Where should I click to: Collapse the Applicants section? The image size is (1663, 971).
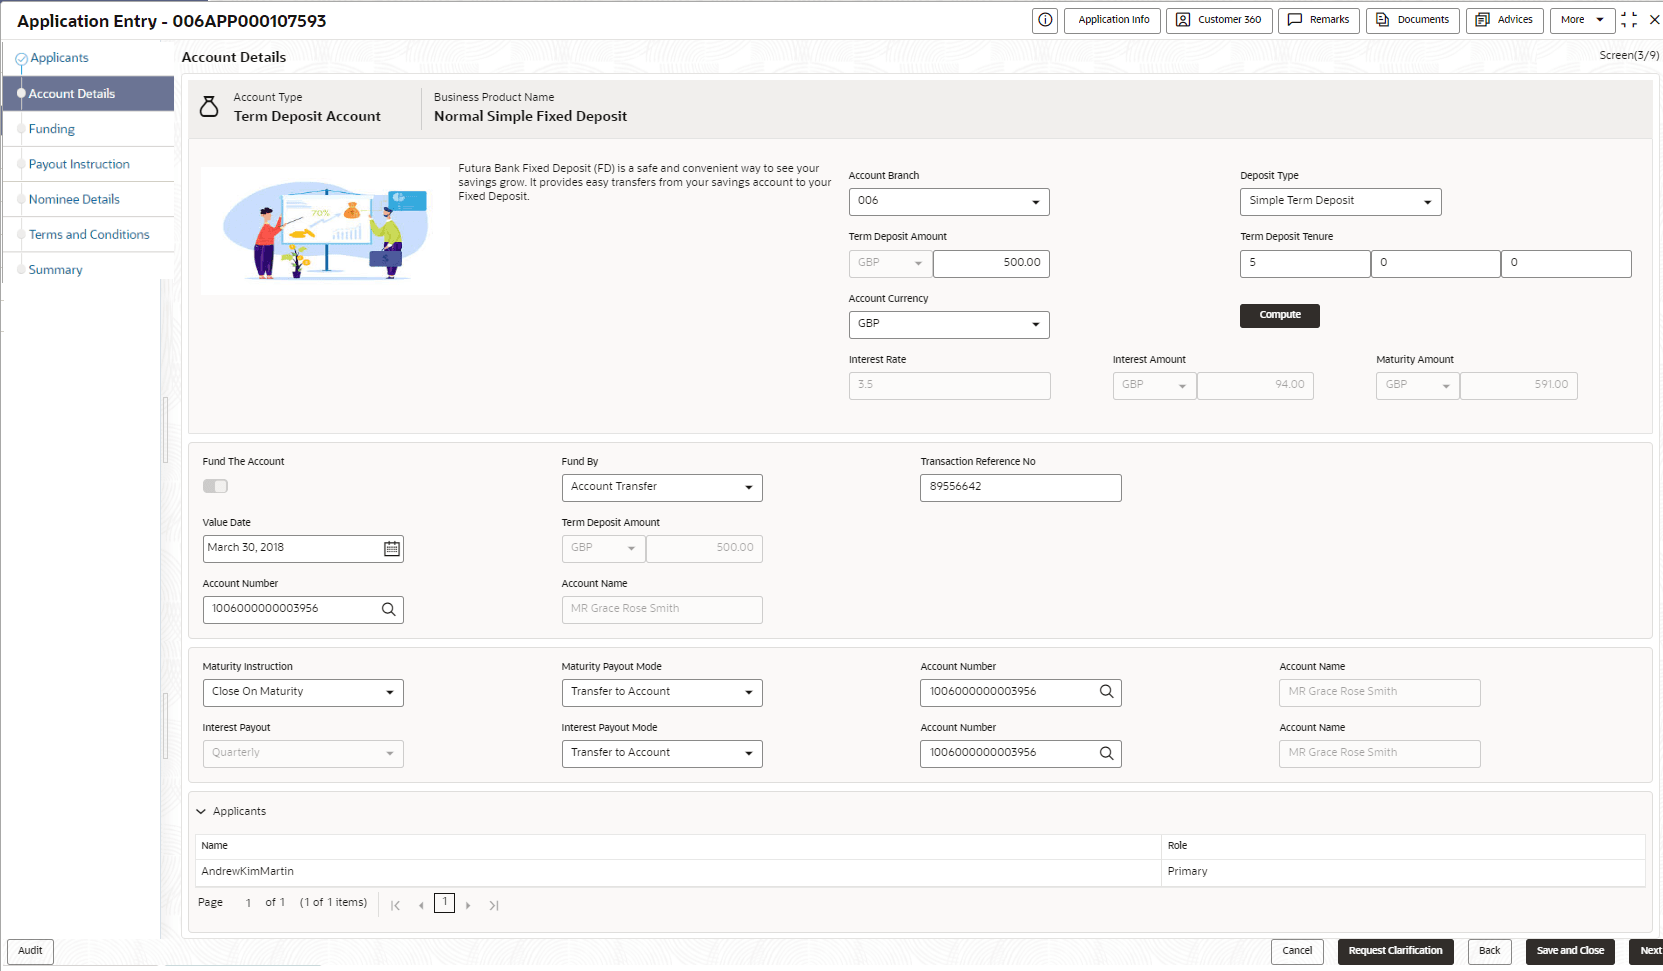(x=201, y=812)
